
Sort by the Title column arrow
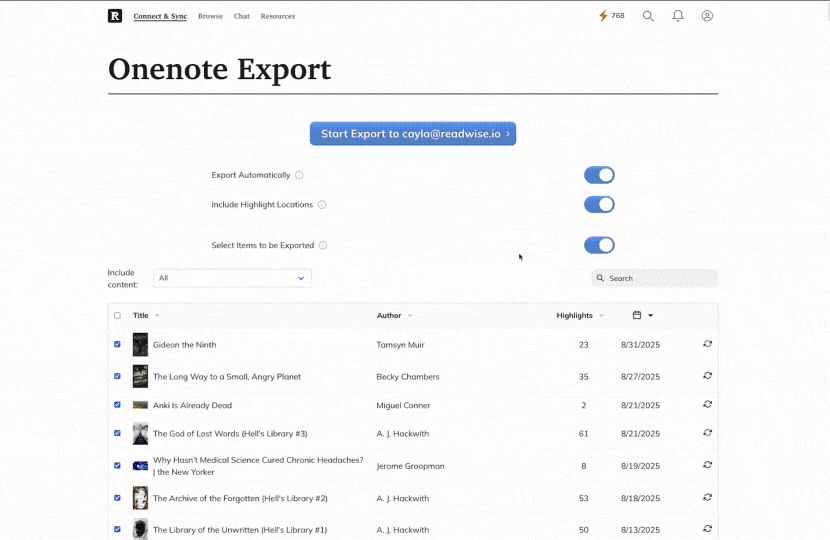pyautogui.click(x=157, y=316)
